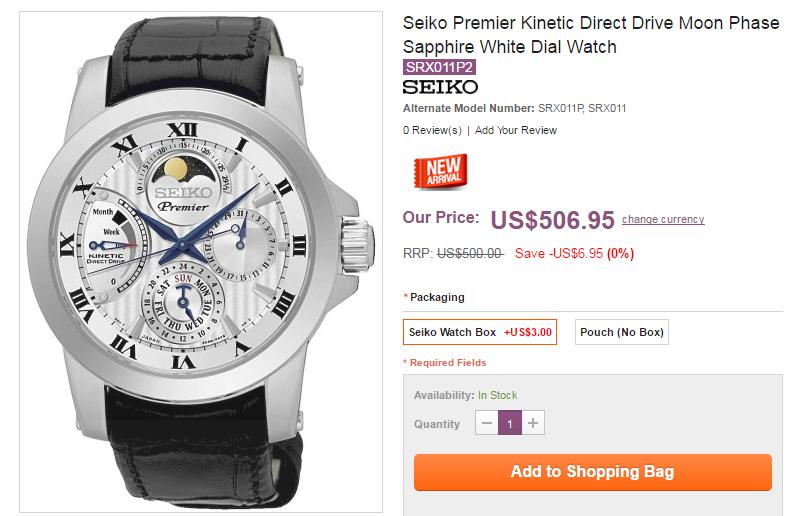Click the In Stock availability text
Image resolution: width=796 pixels, height=516 pixels.
497,395
